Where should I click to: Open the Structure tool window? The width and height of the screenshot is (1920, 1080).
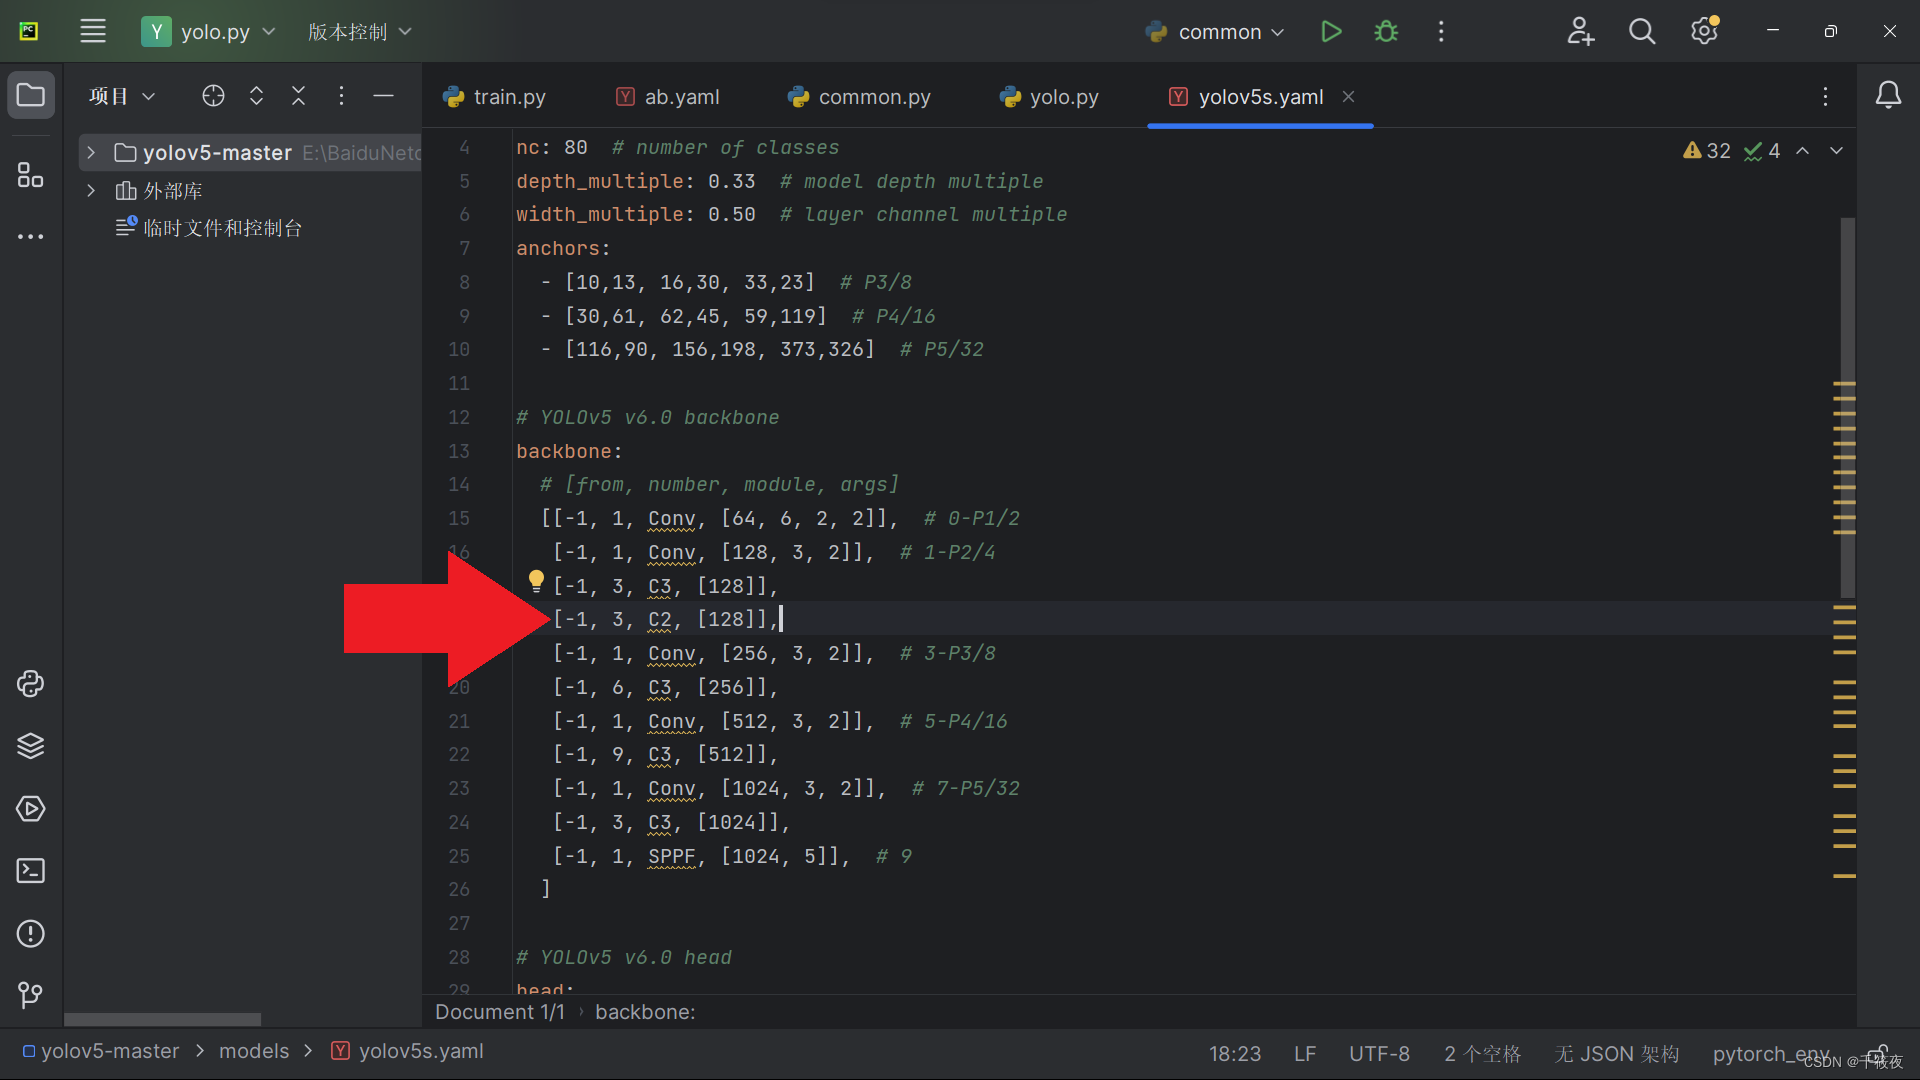(31, 175)
